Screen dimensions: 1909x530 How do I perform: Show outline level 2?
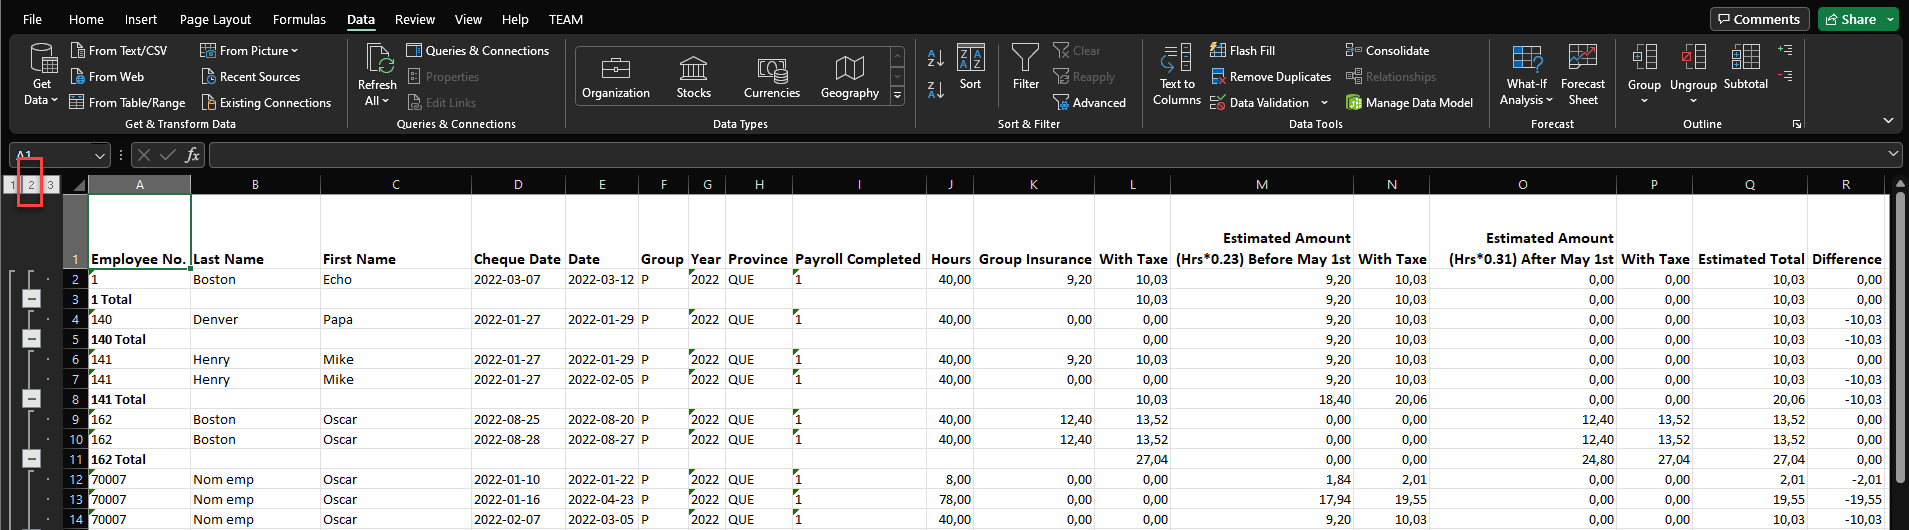[x=31, y=184]
